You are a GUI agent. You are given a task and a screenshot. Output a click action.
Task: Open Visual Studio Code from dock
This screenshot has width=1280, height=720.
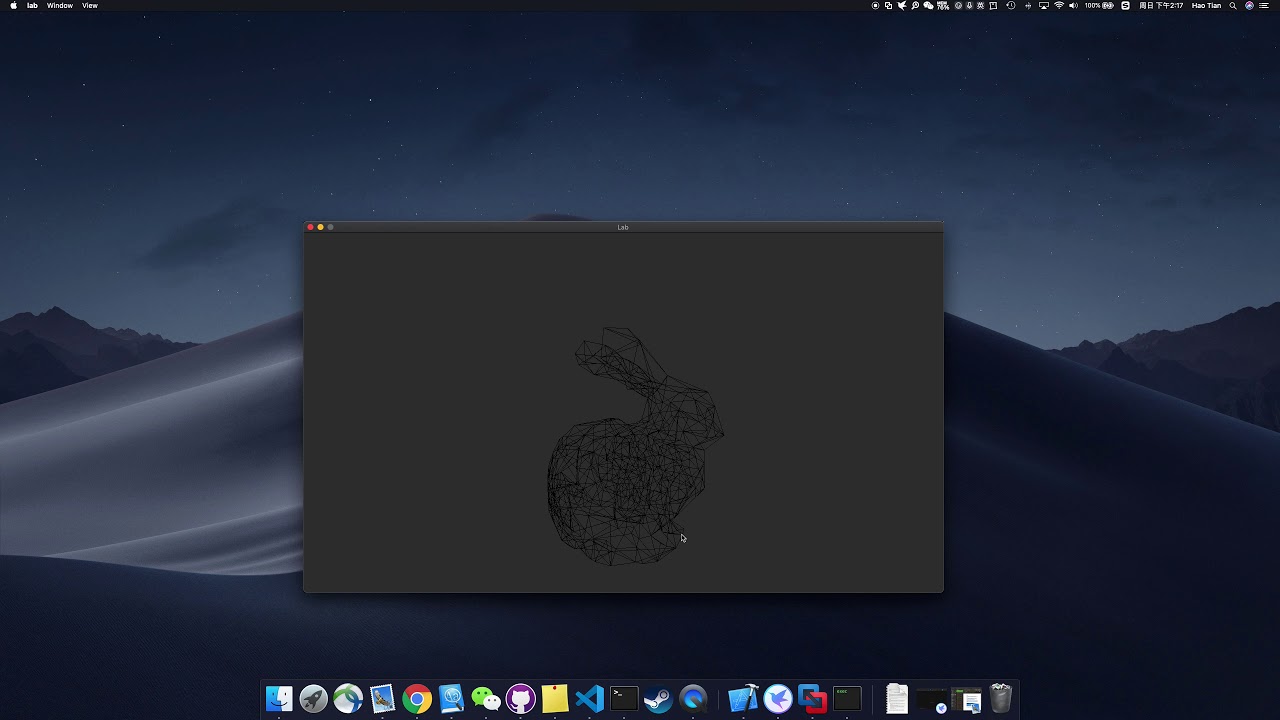coord(590,698)
